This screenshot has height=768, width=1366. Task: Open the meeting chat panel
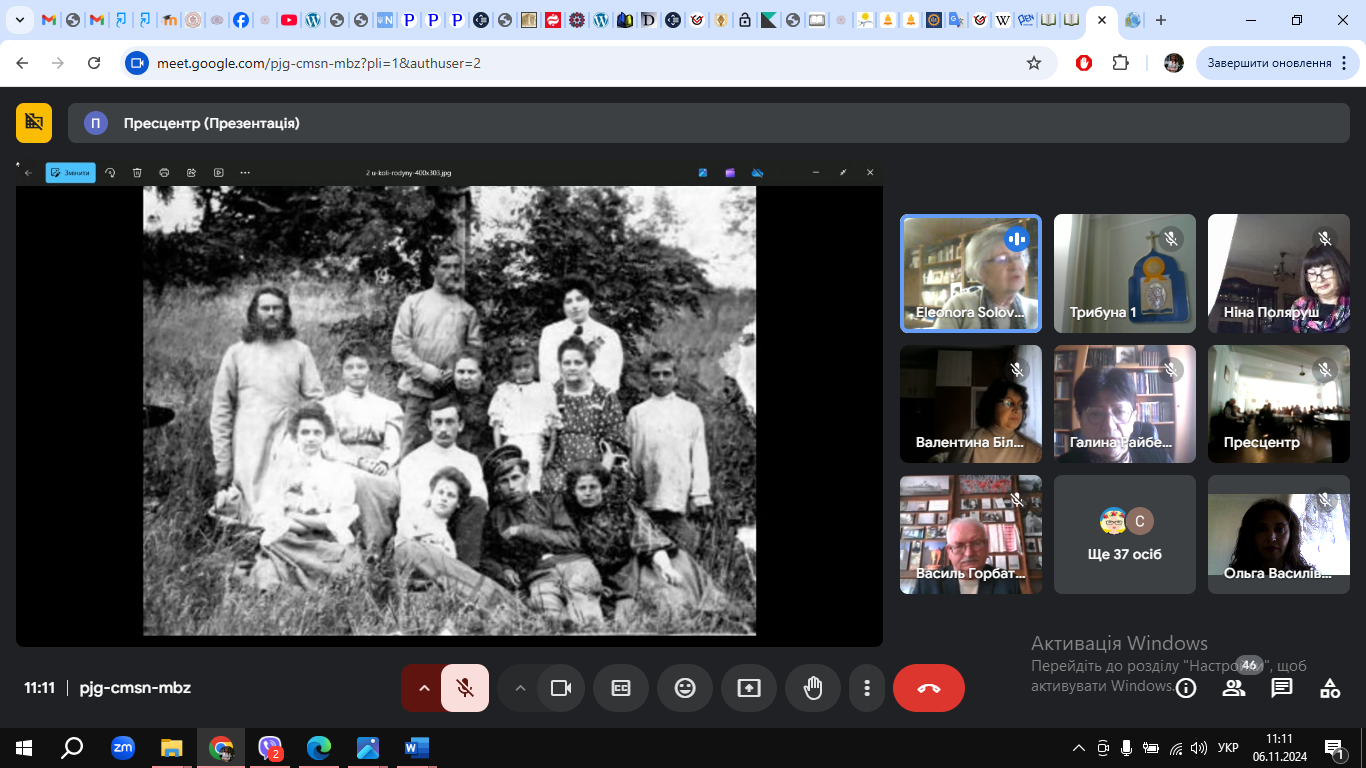(1282, 688)
